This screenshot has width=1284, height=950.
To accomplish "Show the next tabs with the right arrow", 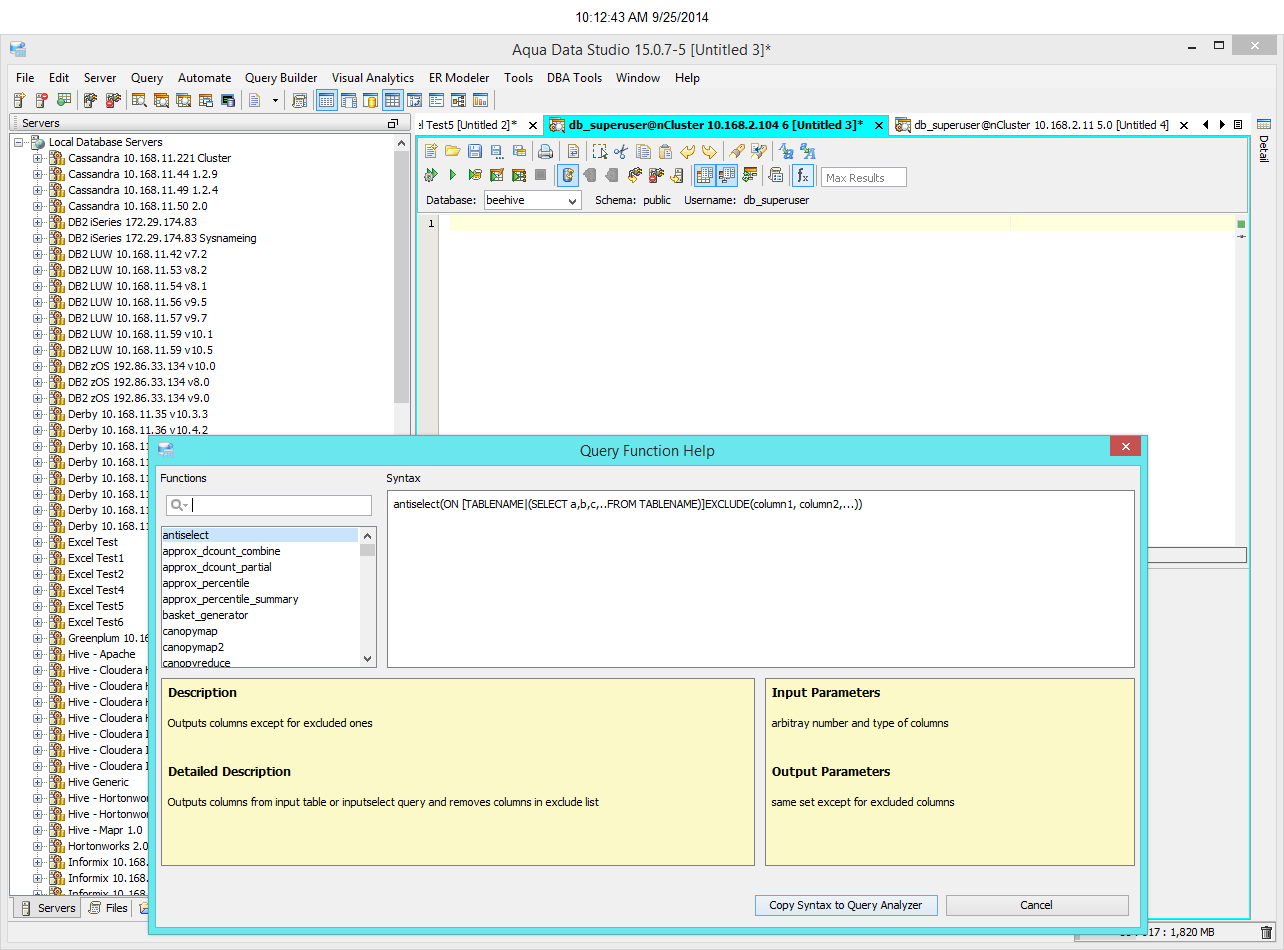I will 1222,125.
